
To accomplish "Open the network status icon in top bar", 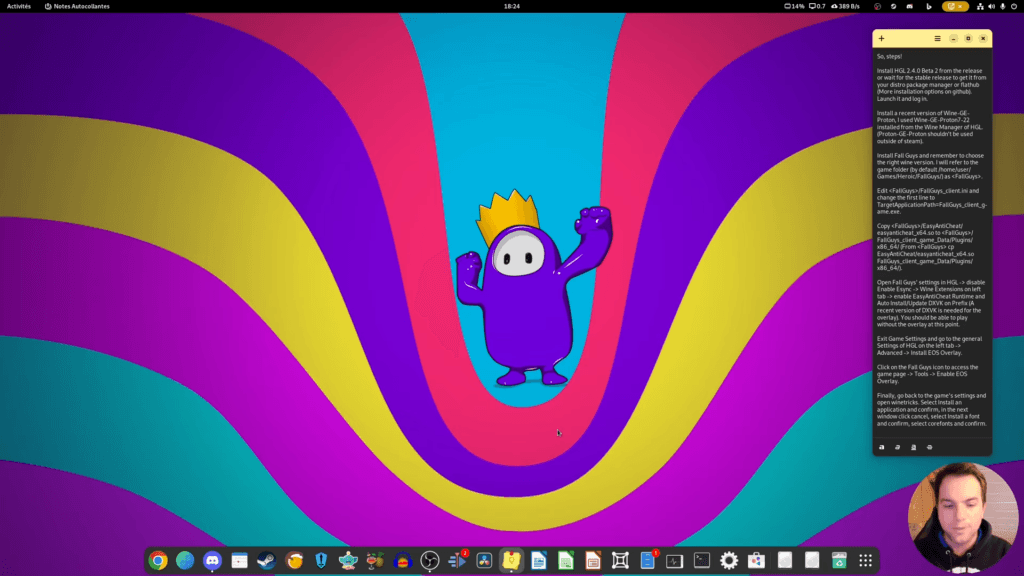I will click(x=980, y=6).
